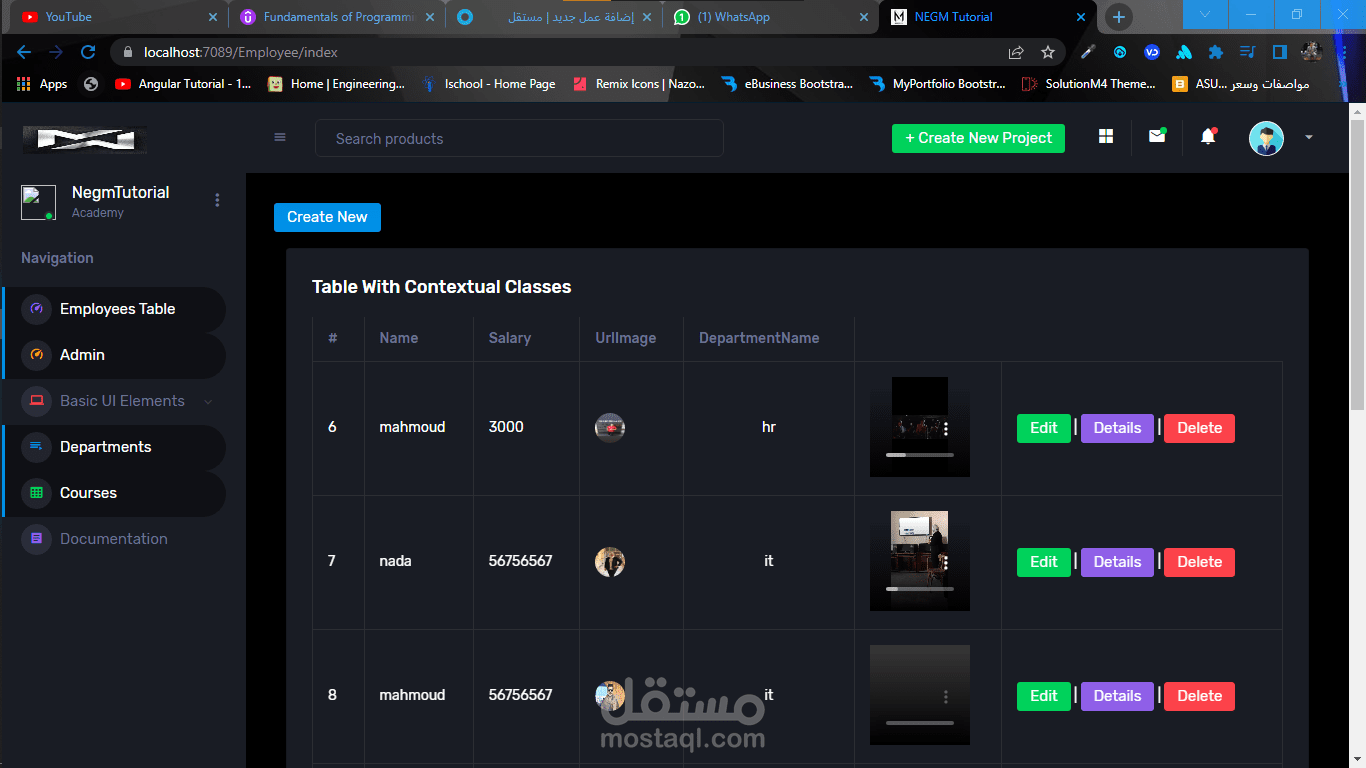The width and height of the screenshot is (1366, 768).
Task: Open the Angular Tutorial bookmark
Action: [184, 84]
